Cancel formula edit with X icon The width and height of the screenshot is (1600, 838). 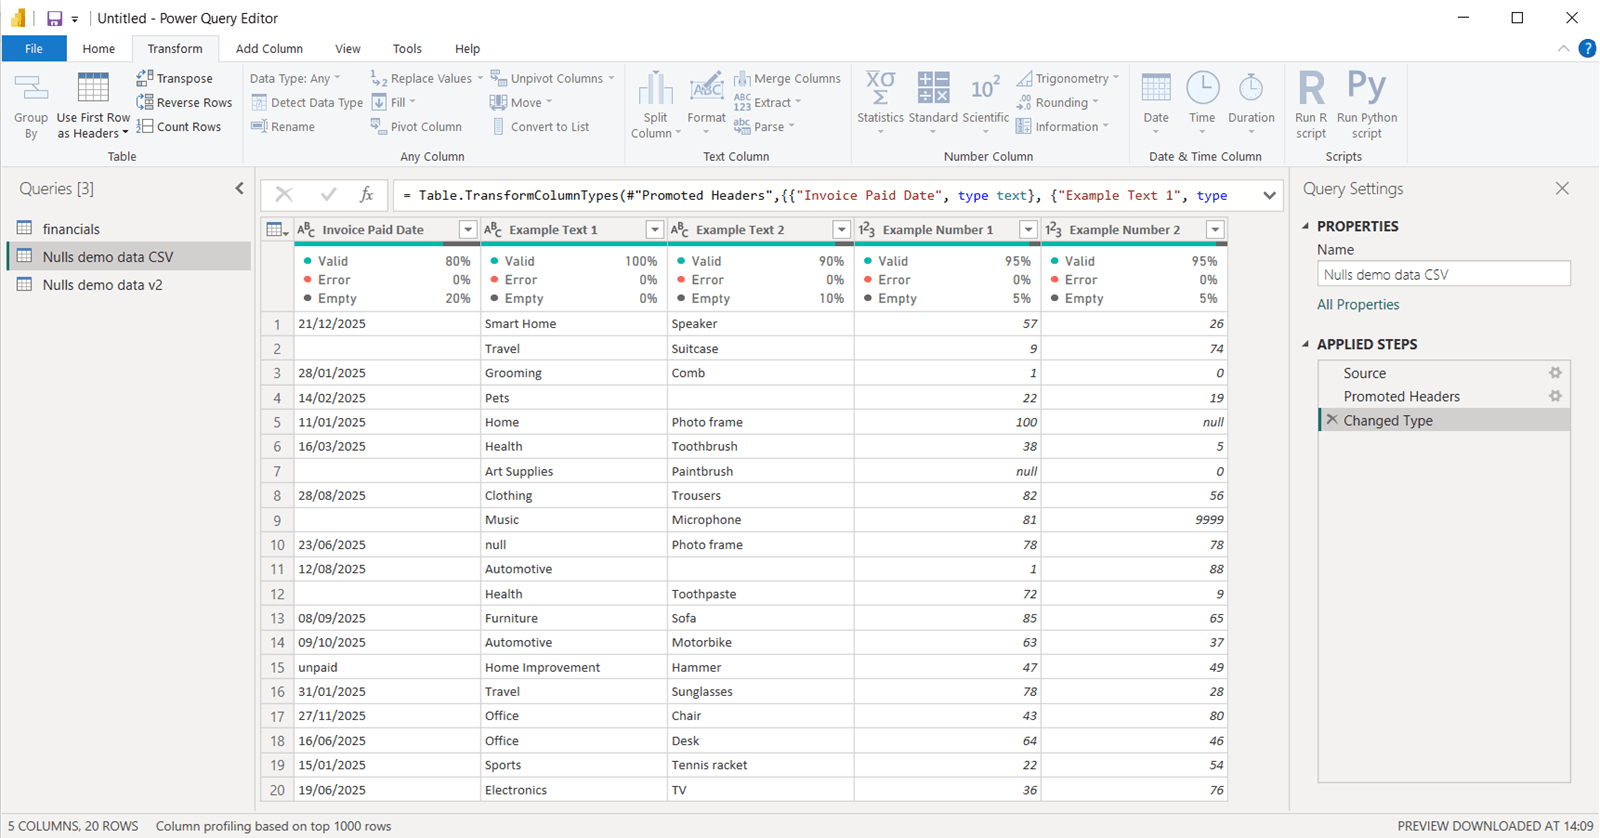(x=284, y=195)
